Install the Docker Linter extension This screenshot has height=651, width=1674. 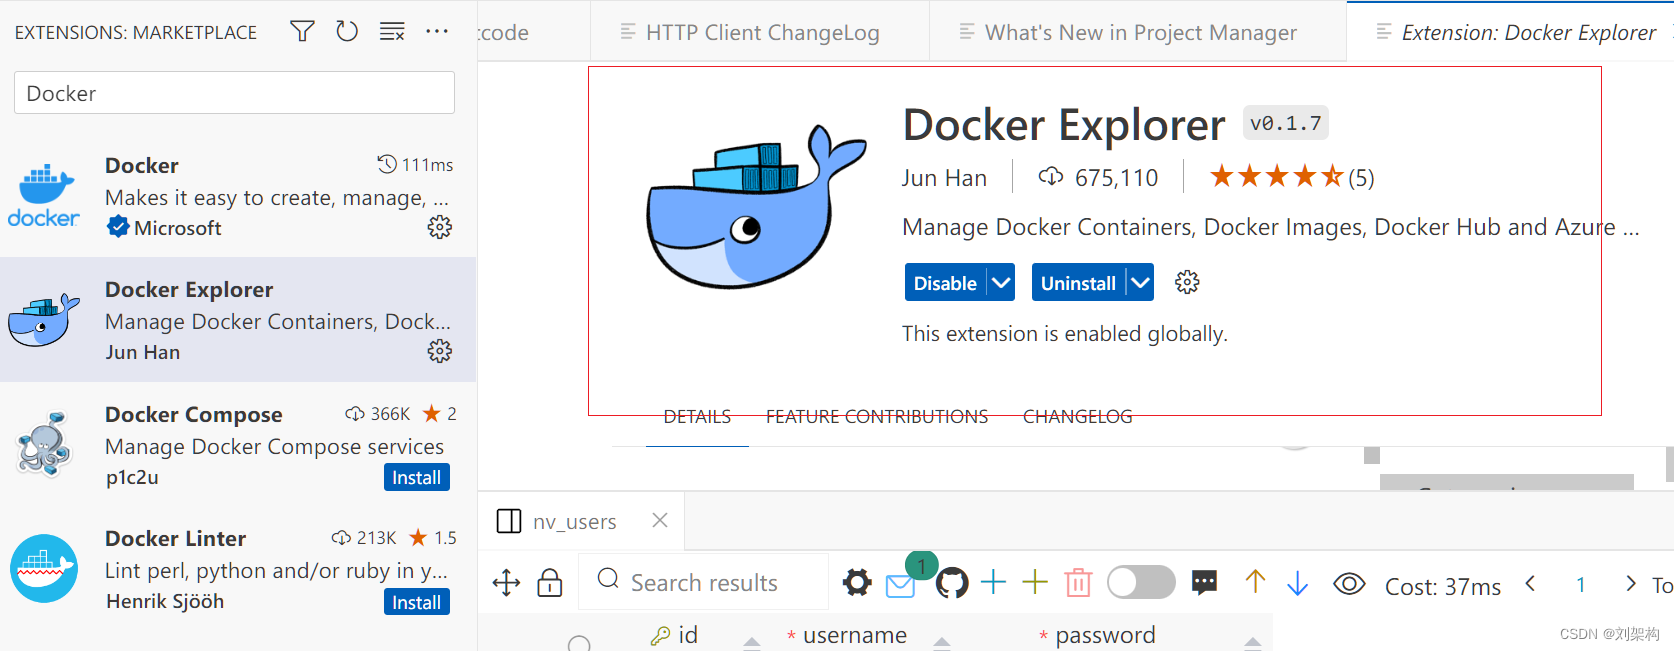416,602
